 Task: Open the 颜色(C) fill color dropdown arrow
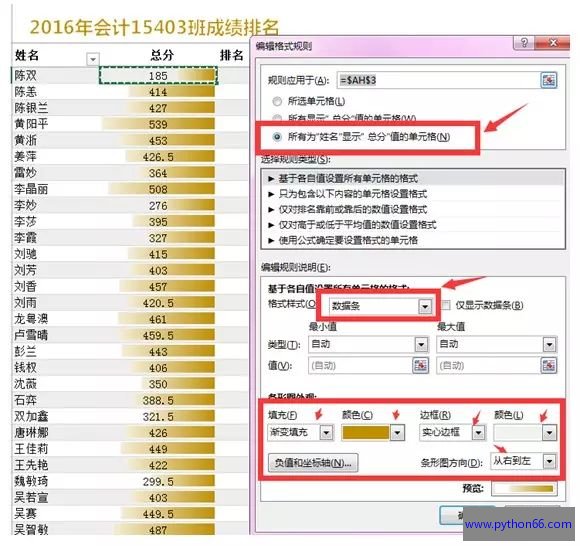[x=397, y=432]
